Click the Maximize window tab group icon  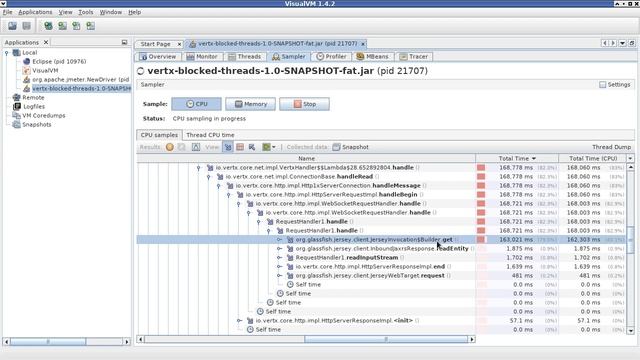tap(631, 43)
